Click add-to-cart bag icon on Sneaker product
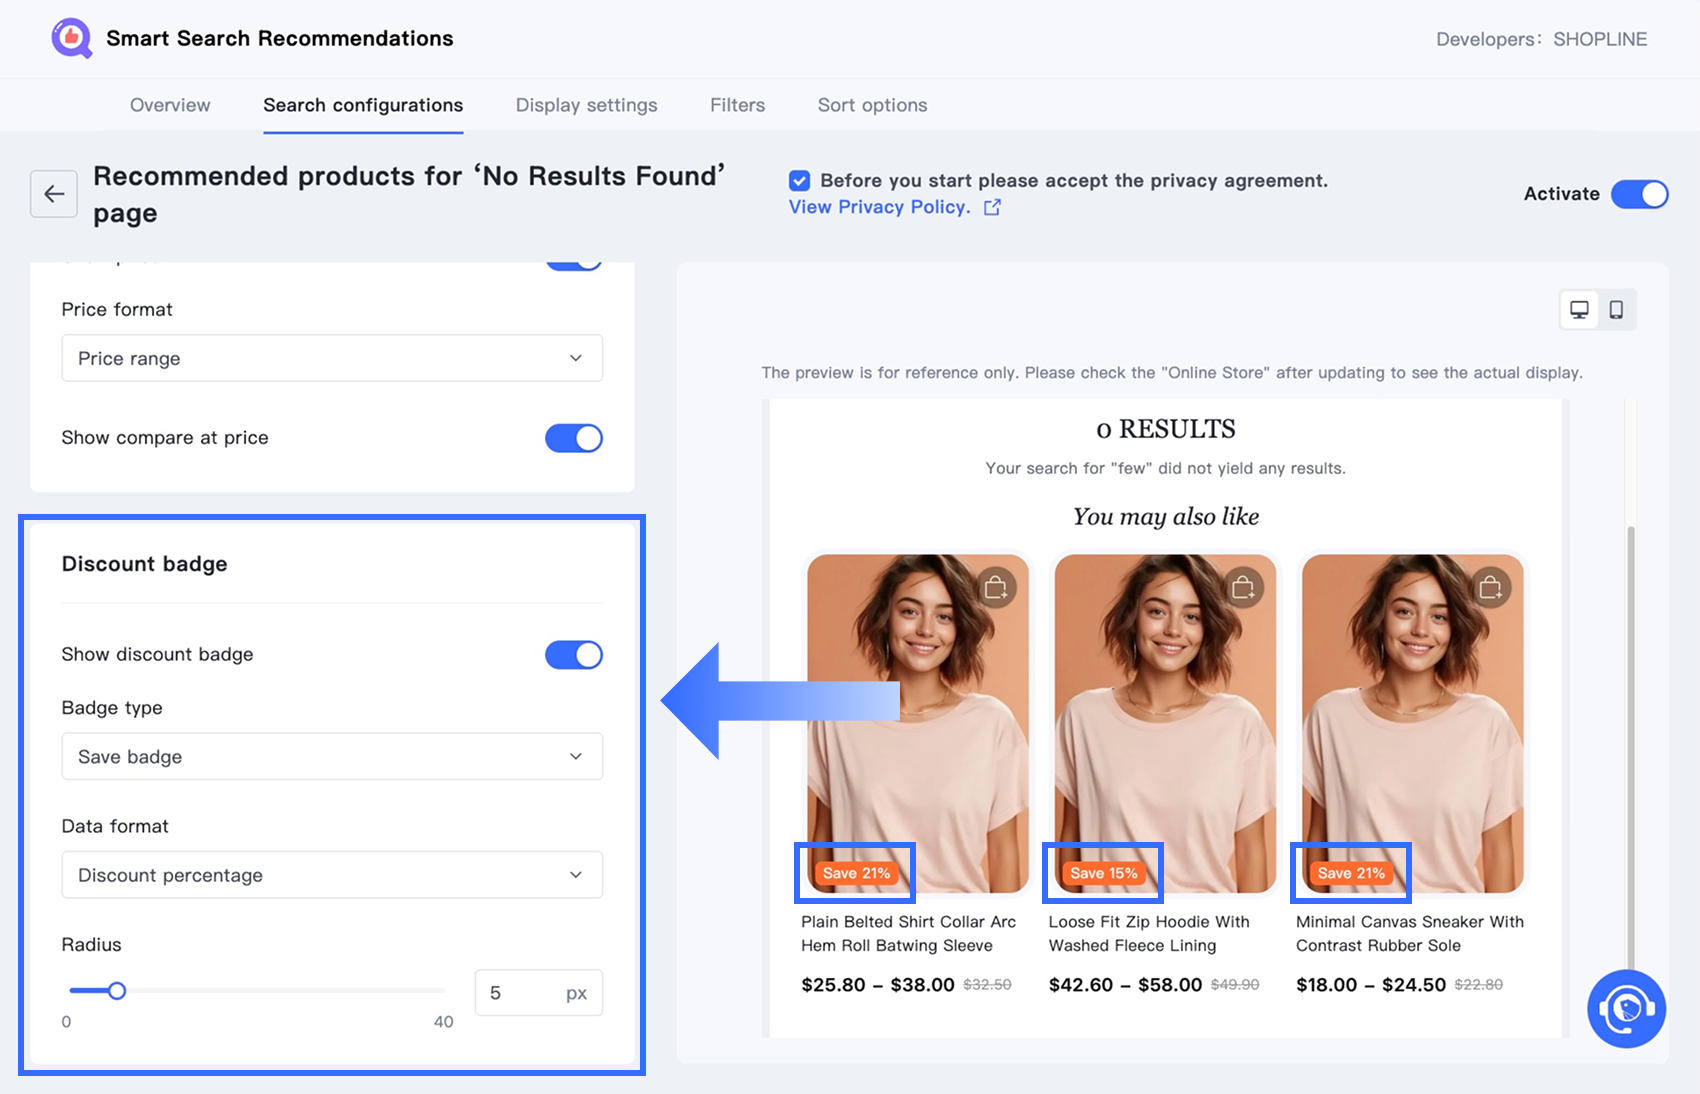 pos(1490,587)
